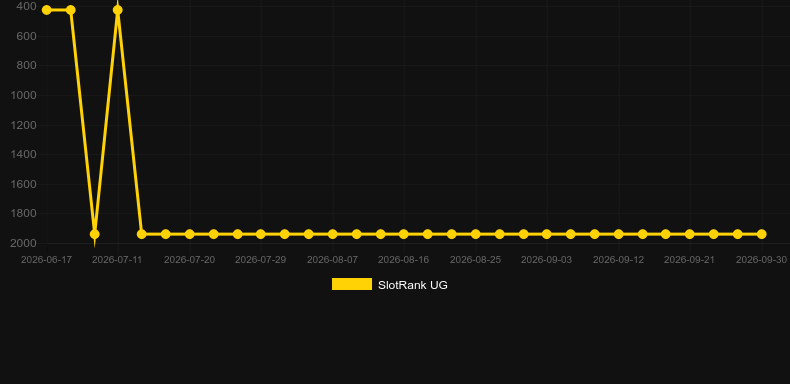Select the data point above 2026-08-07

click(333, 234)
